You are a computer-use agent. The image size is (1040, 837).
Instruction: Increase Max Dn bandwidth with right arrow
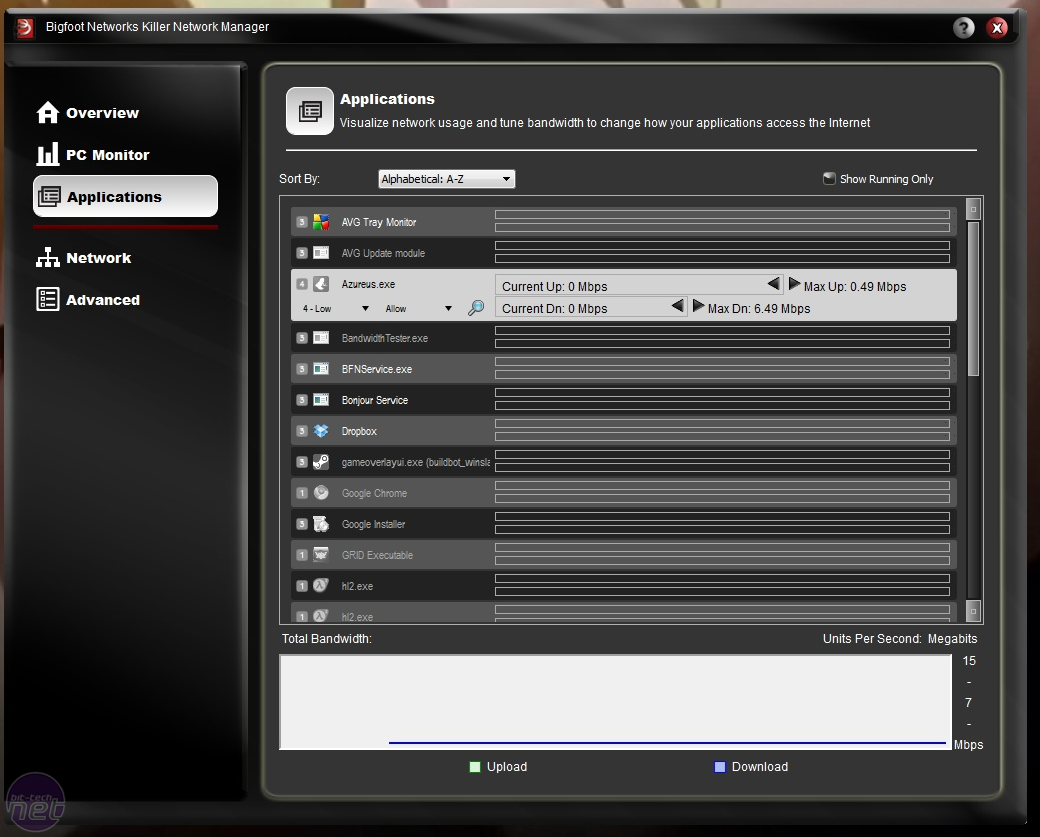pyautogui.click(x=698, y=306)
